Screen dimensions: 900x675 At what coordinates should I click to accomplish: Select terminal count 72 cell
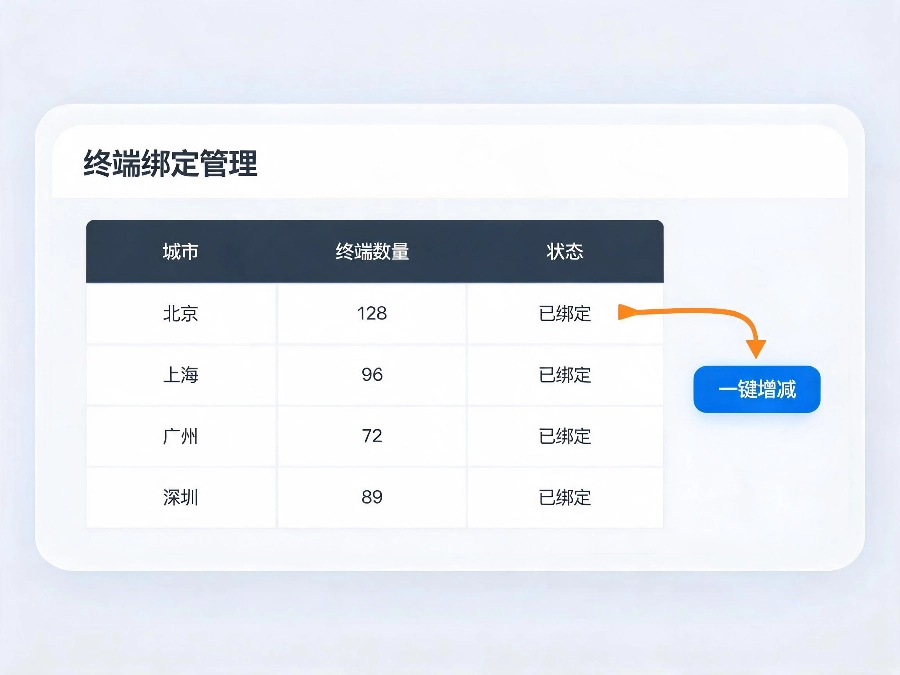tap(372, 436)
